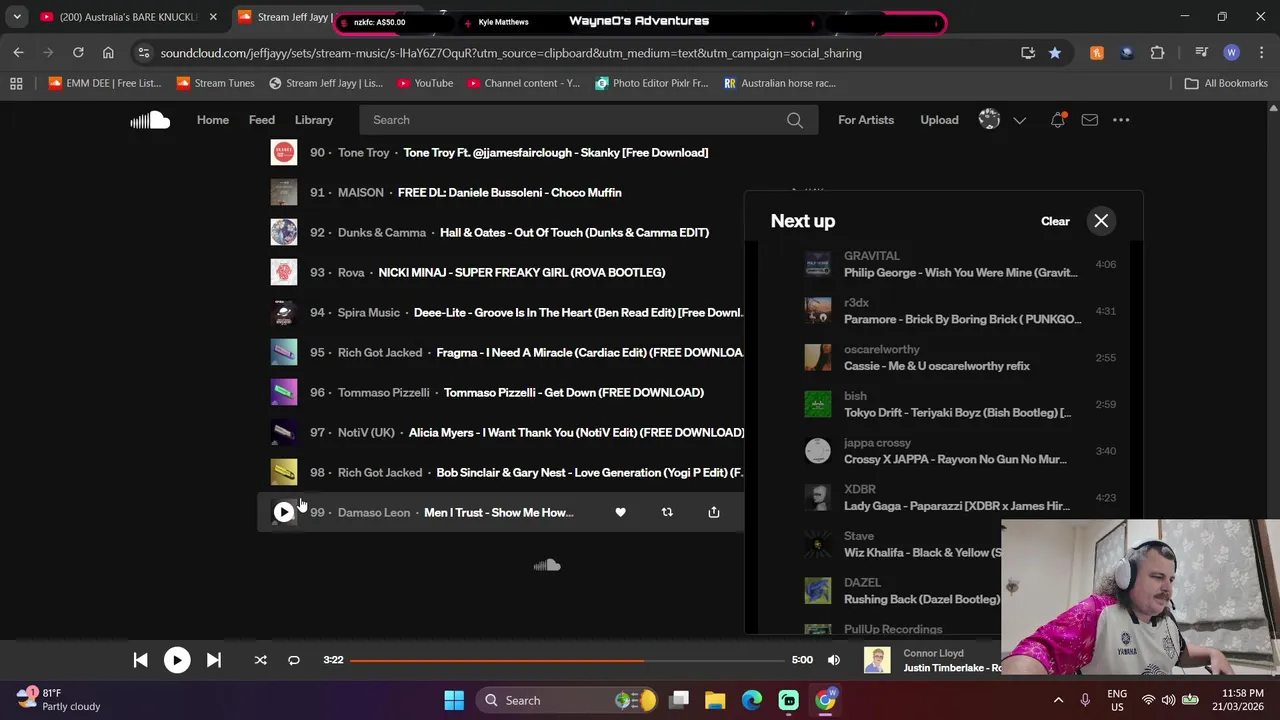Skip to previous track in player bar
The width and height of the screenshot is (1280, 720).
pyautogui.click(x=140, y=660)
